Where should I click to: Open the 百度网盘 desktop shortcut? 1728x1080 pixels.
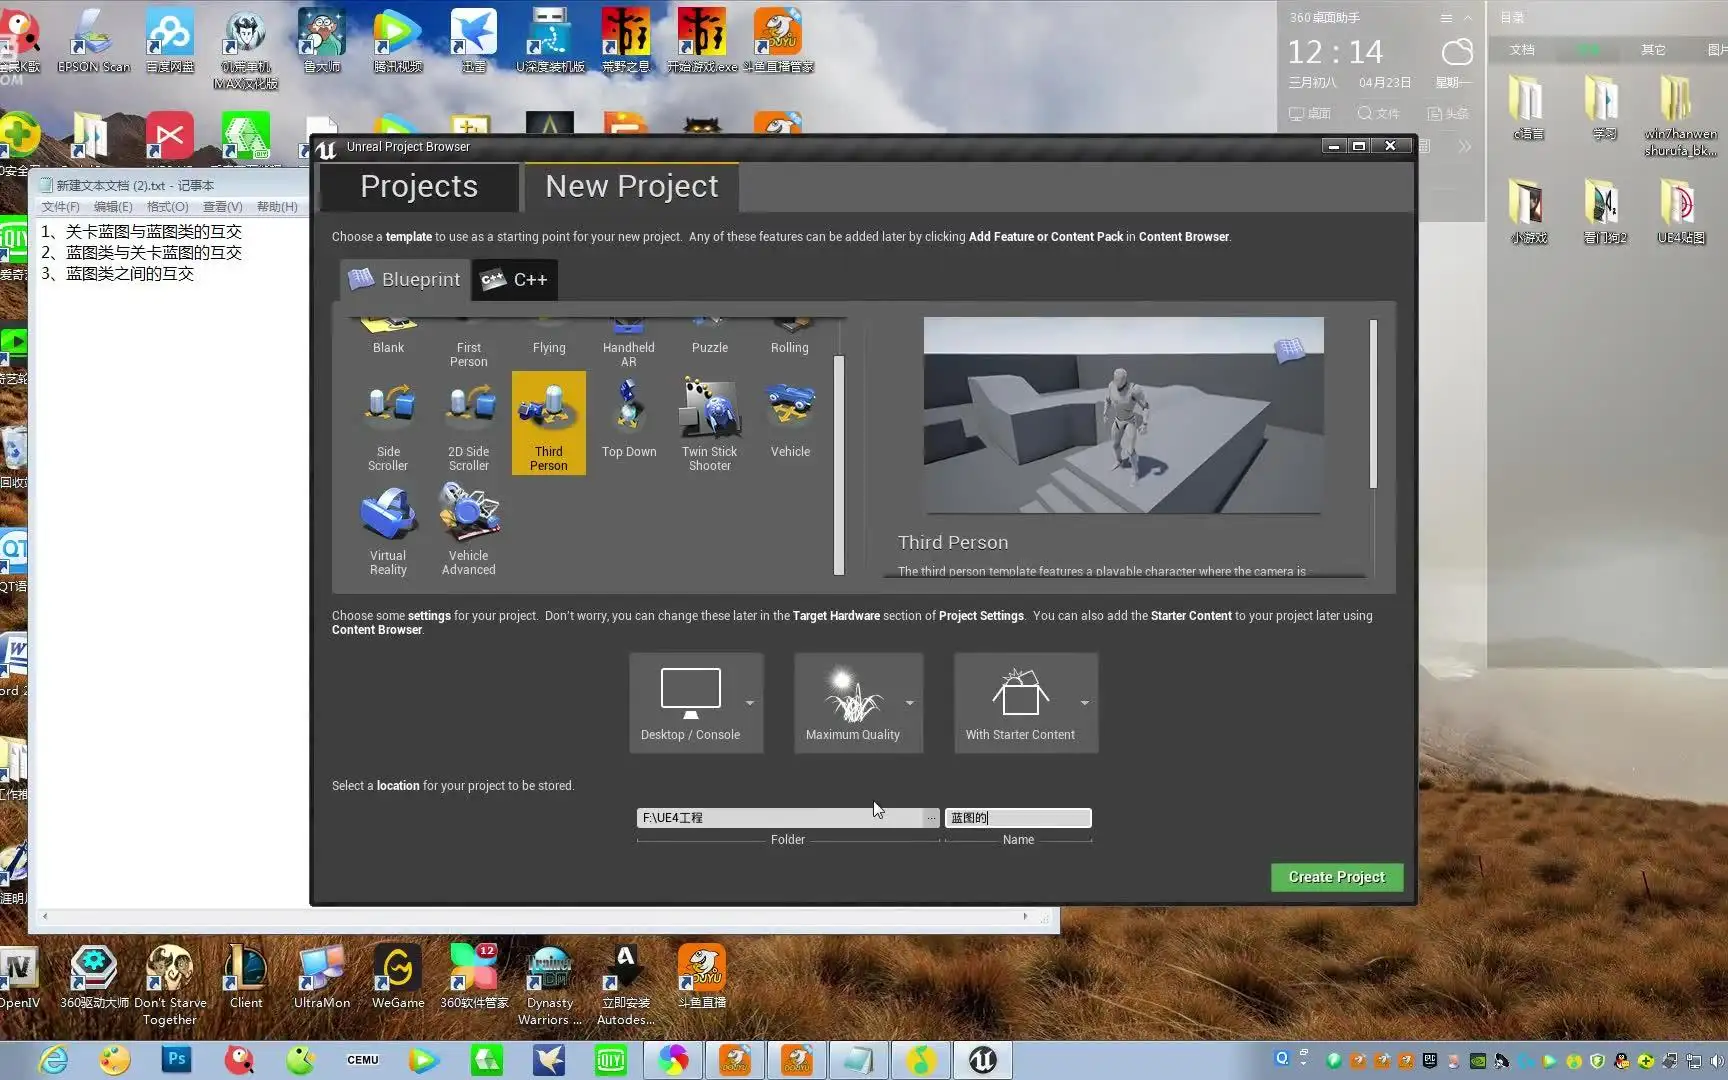170,41
